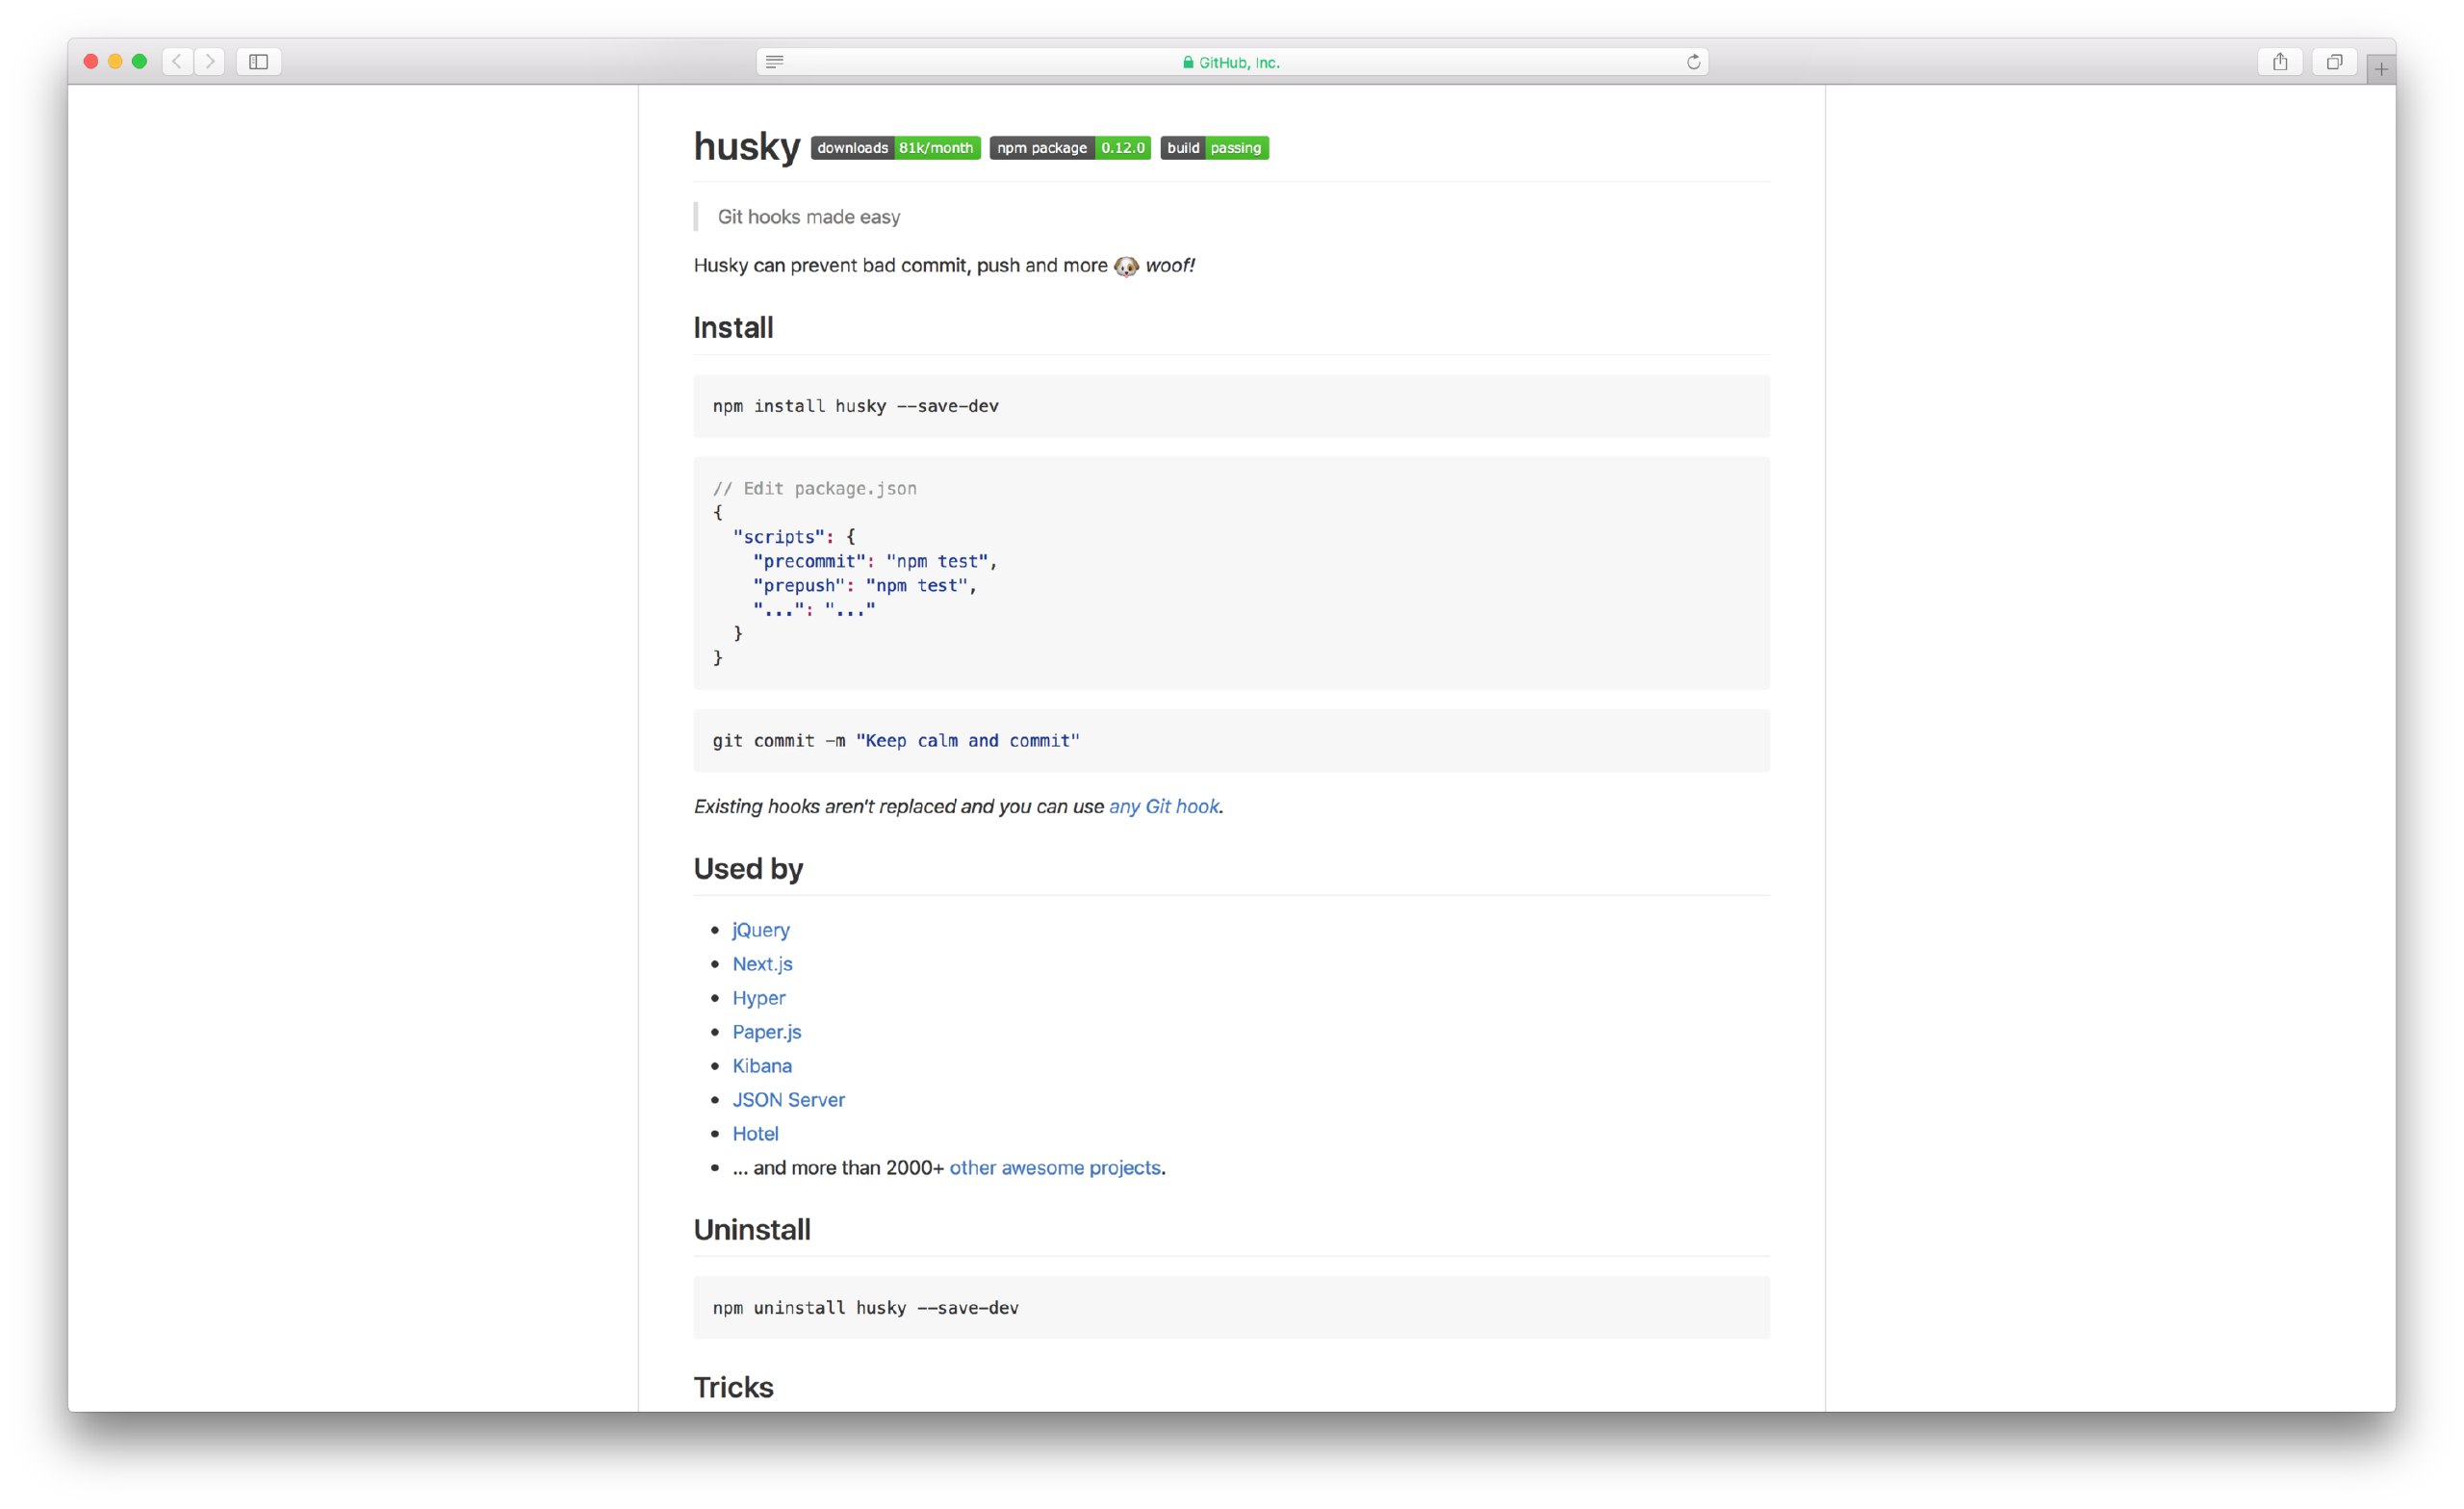Open the Paper.js project link
This screenshot has width=2464, height=1509.
[x=766, y=1032]
